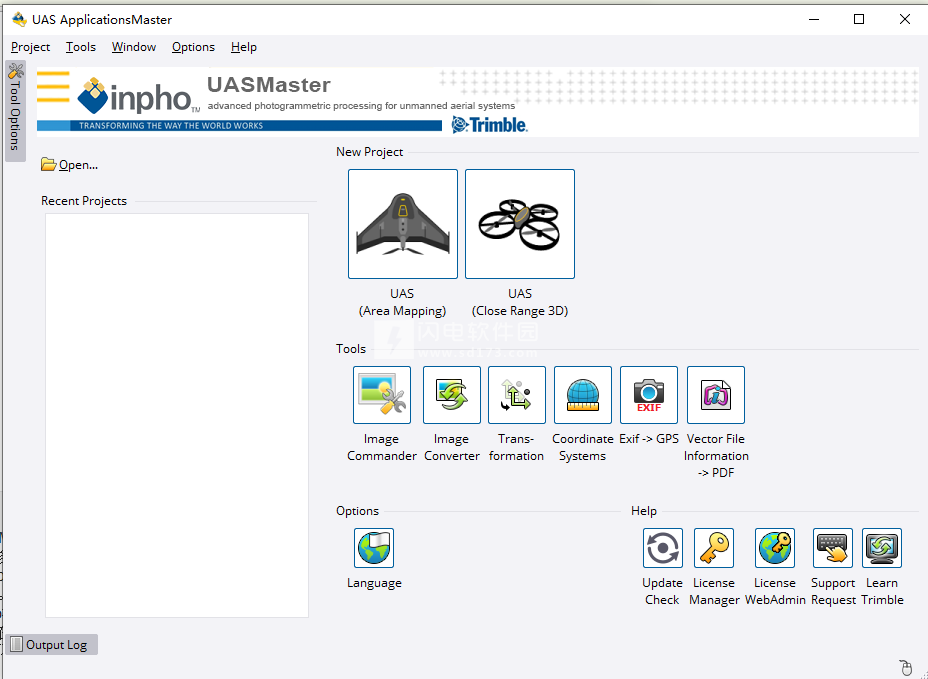Maximize the UAS ApplicationsMaster window
The height and width of the screenshot is (679, 928).
point(859,20)
